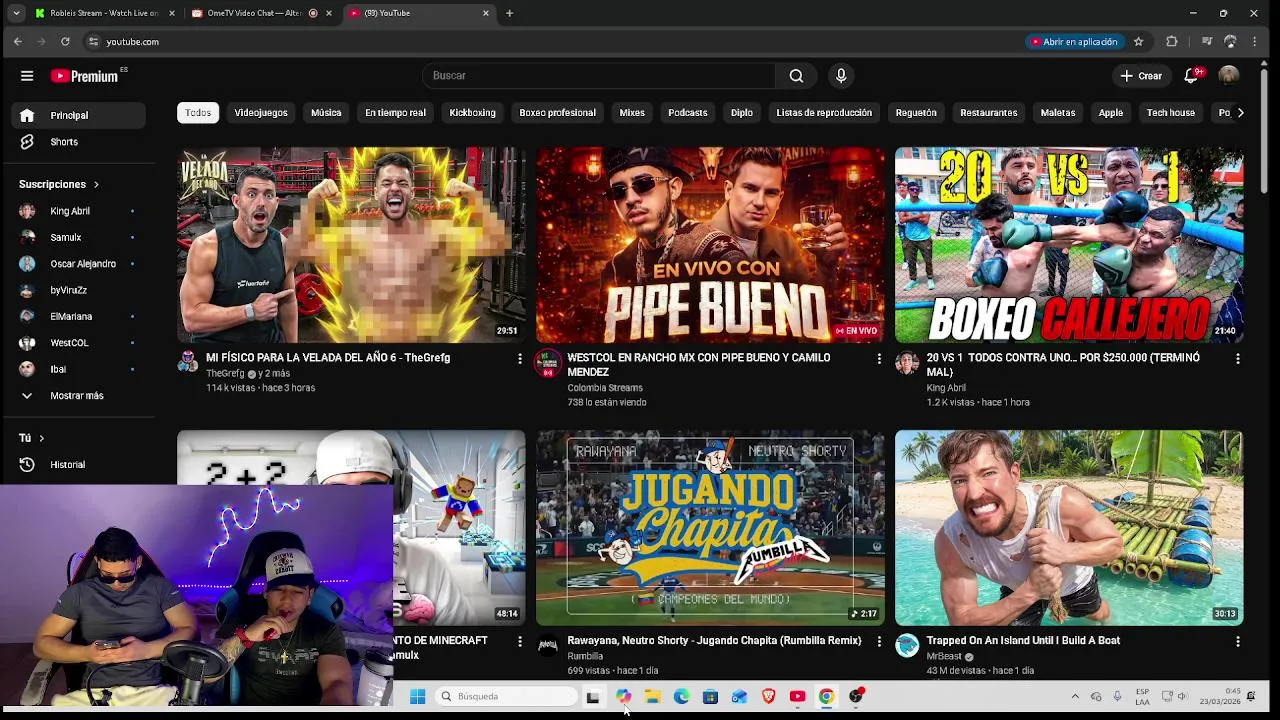Open Brave browser from taskbar
Screen dimensions: 1280x720
(x=769, y=697)
